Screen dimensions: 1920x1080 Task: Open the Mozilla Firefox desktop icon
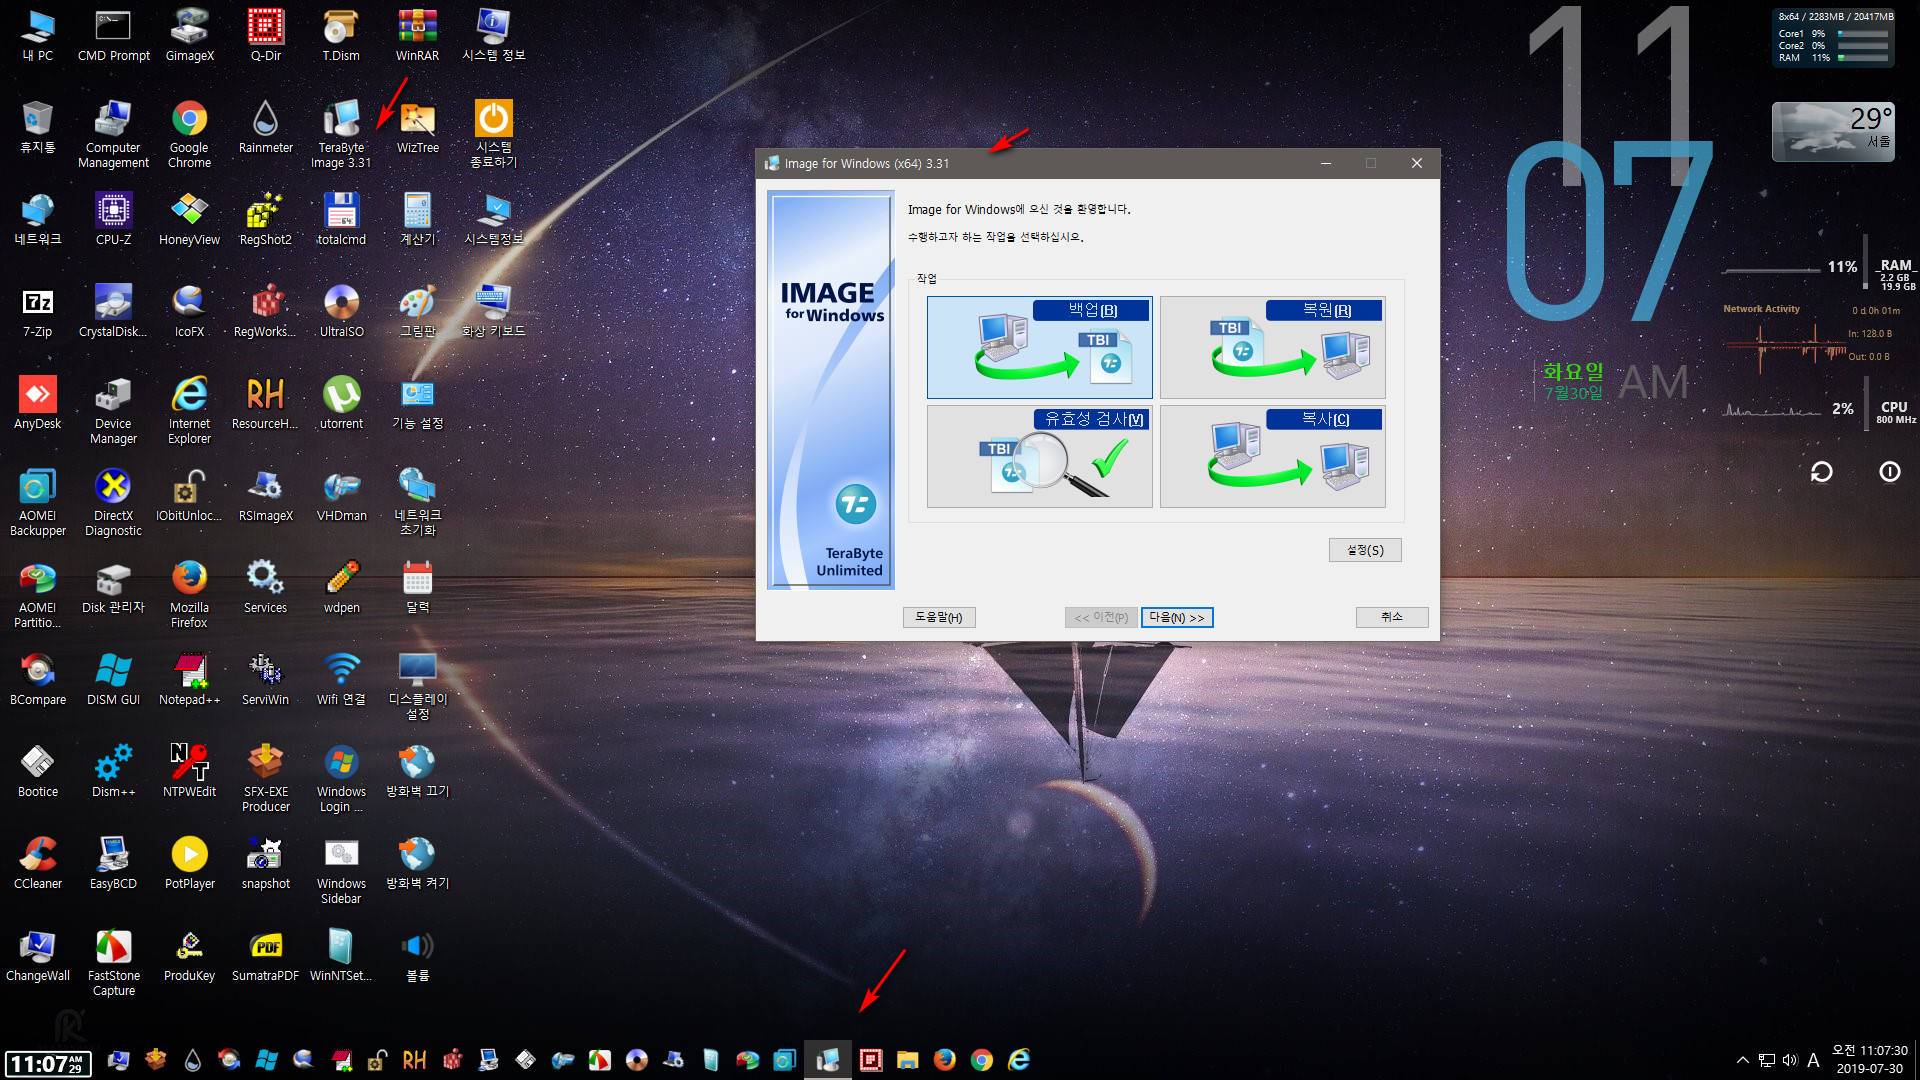tap(189, 594)
